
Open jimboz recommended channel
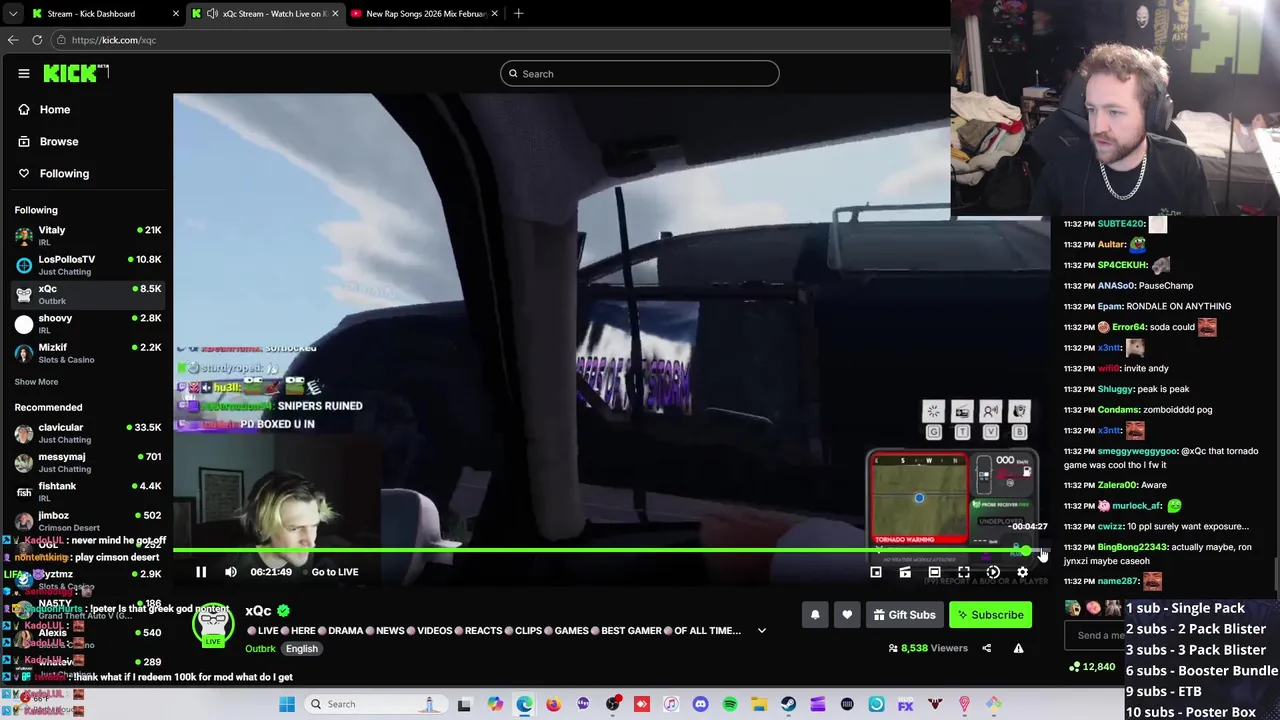[x=88, y=521]
